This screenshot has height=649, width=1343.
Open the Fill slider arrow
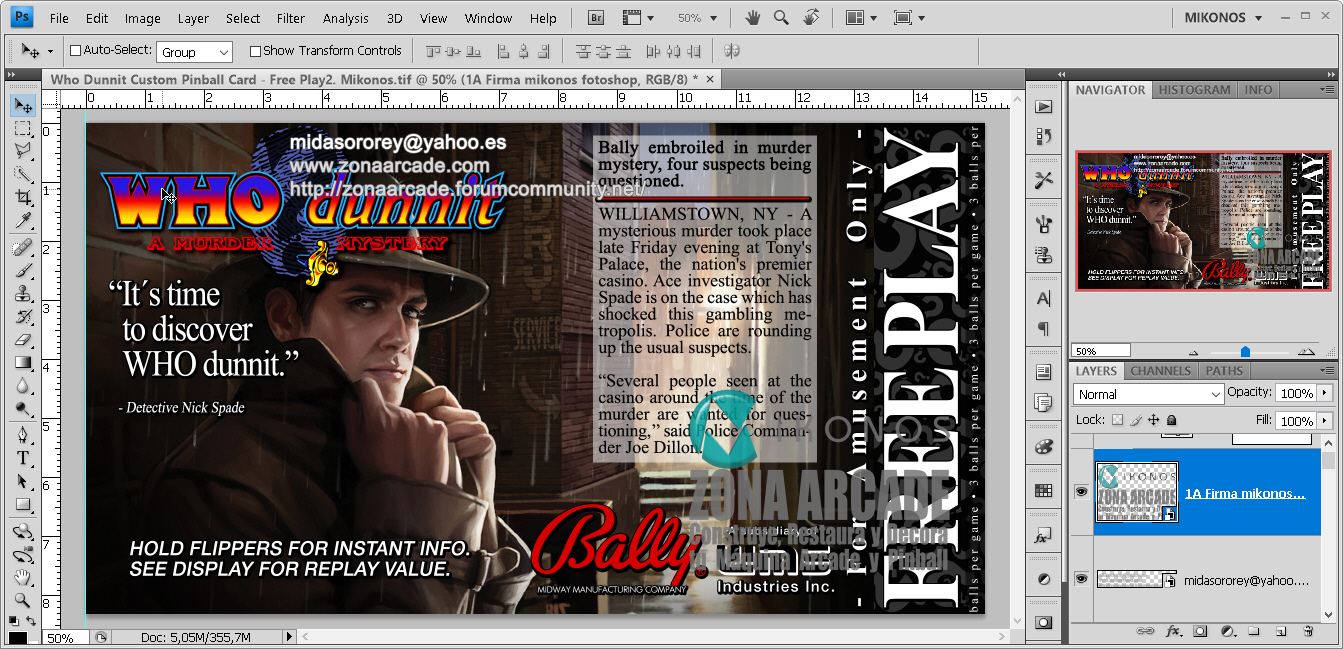1326,421
